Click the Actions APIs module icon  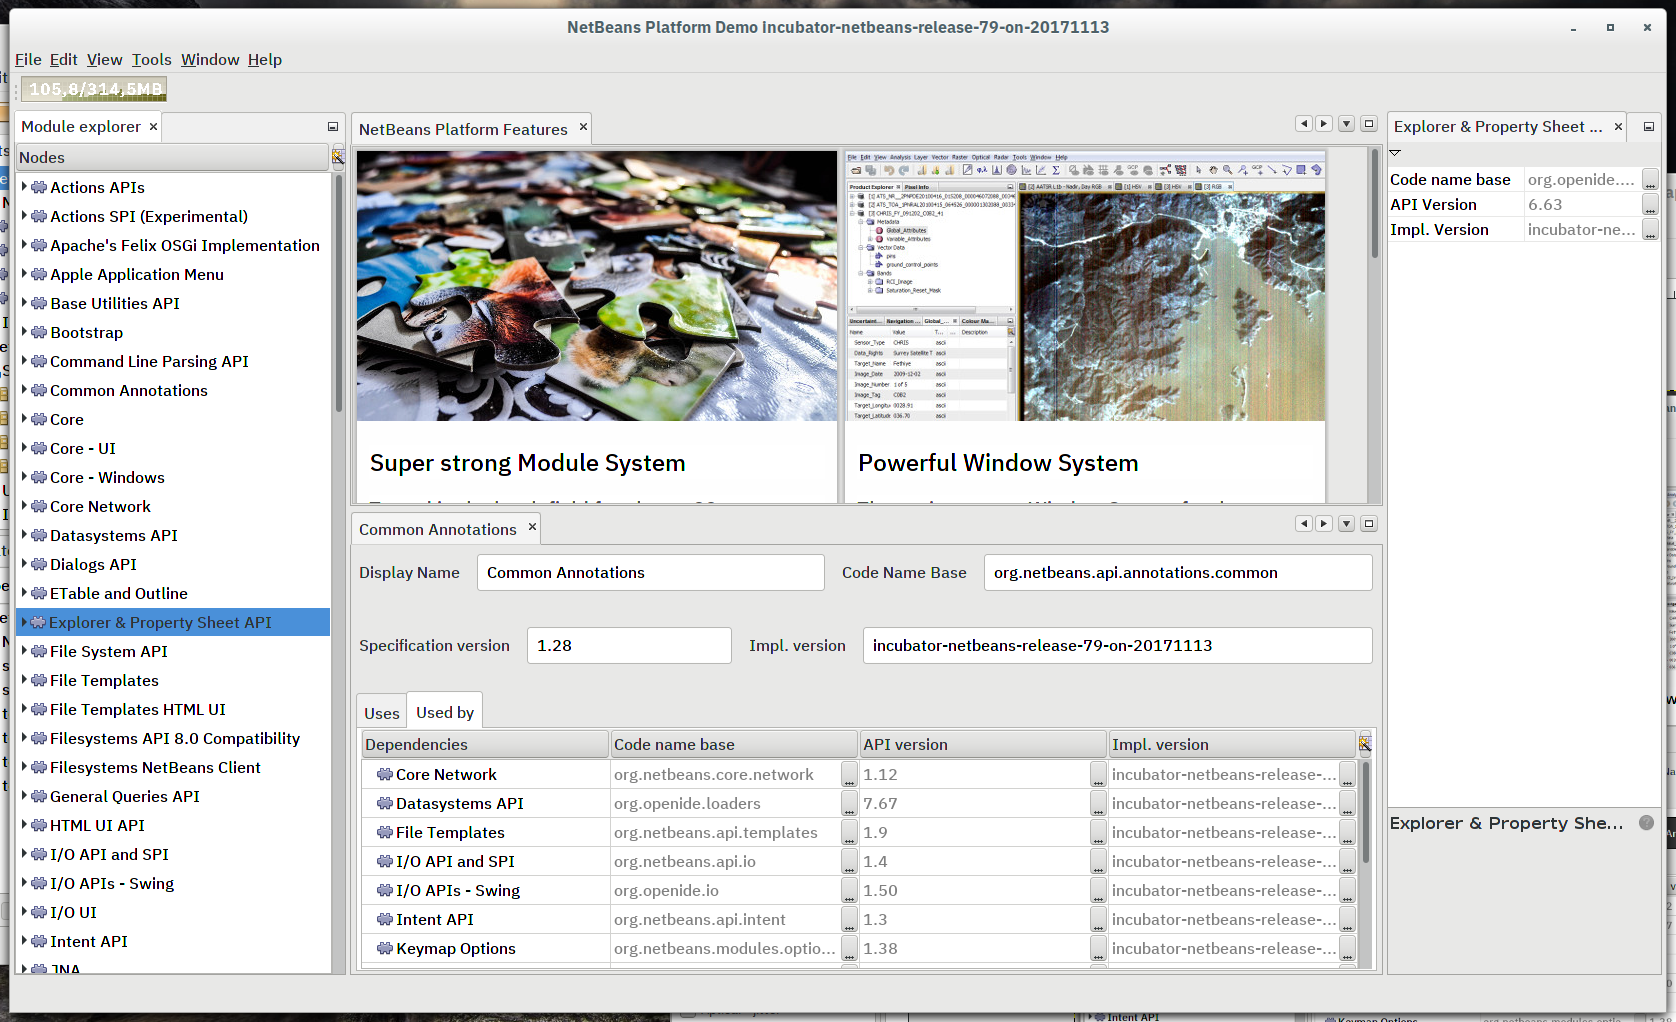click(x=39, y=187)
